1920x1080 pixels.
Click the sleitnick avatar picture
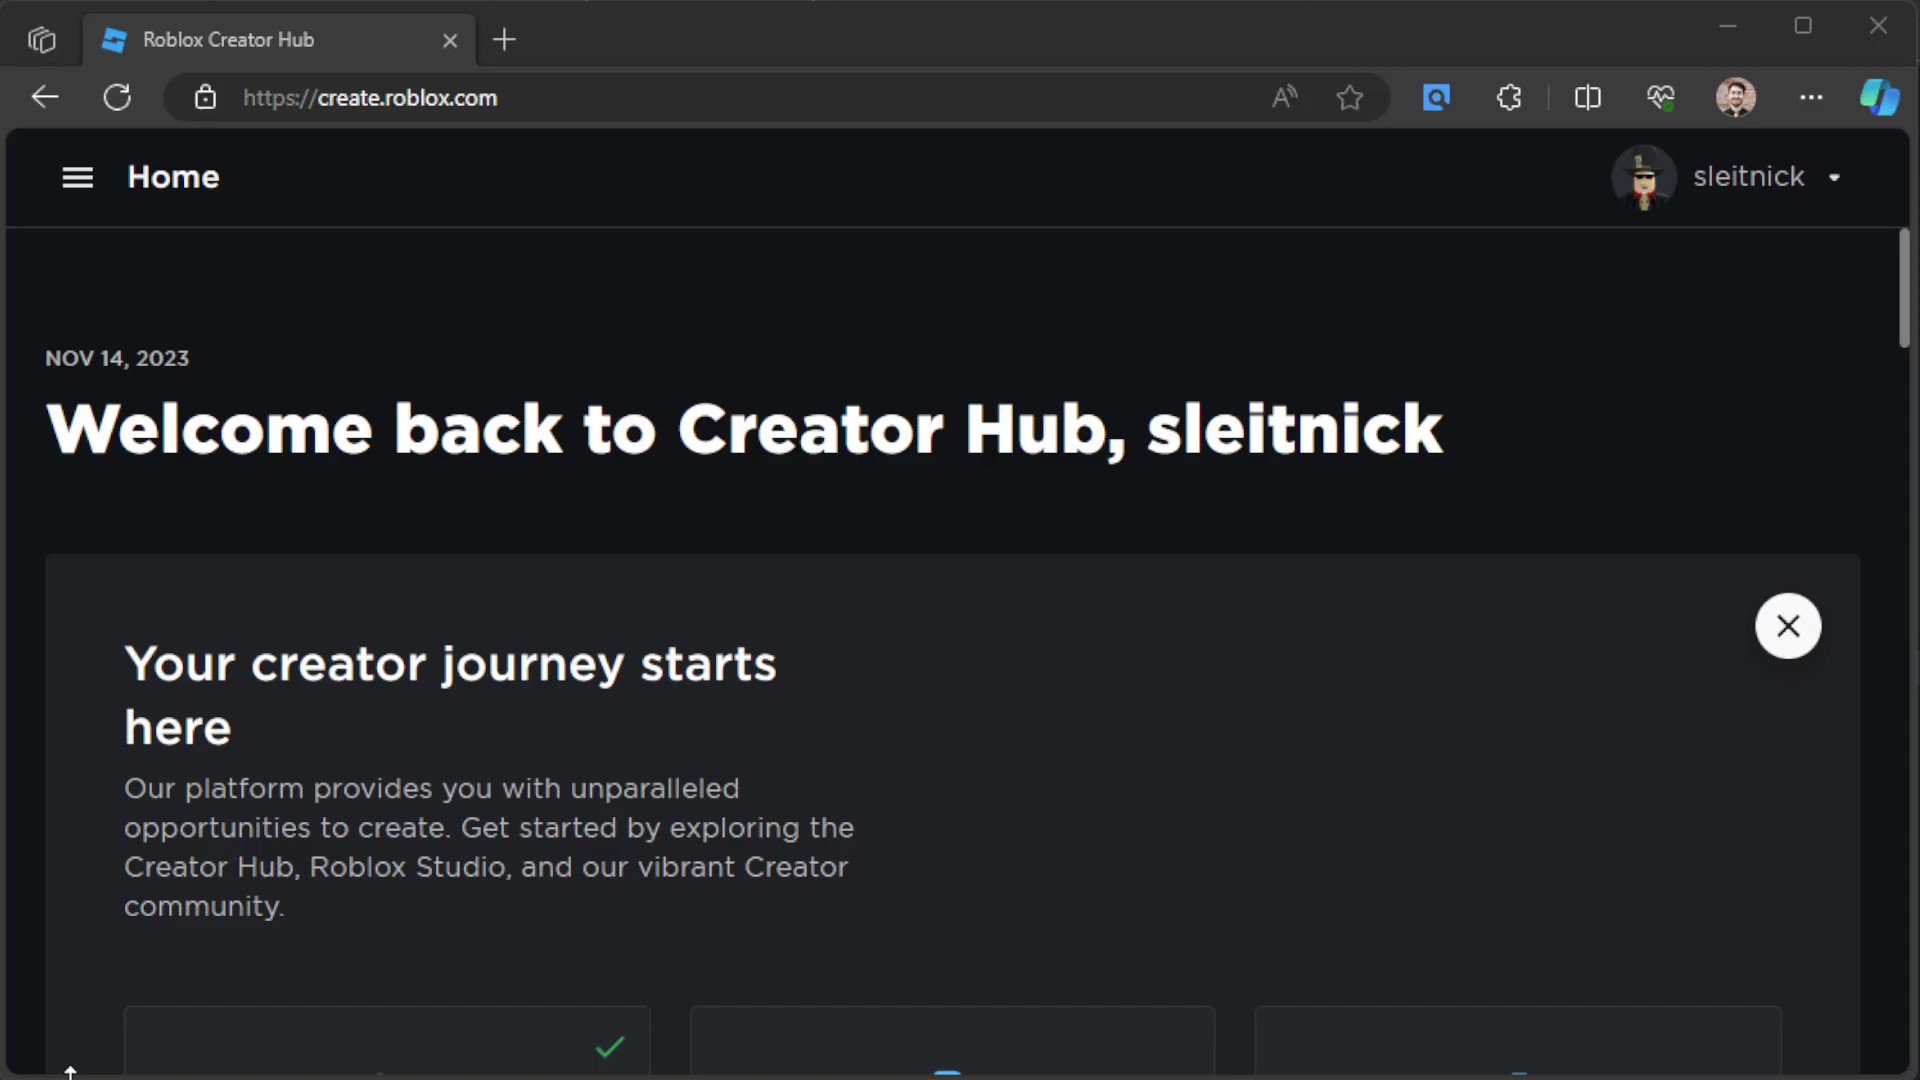pos(1644,177)
